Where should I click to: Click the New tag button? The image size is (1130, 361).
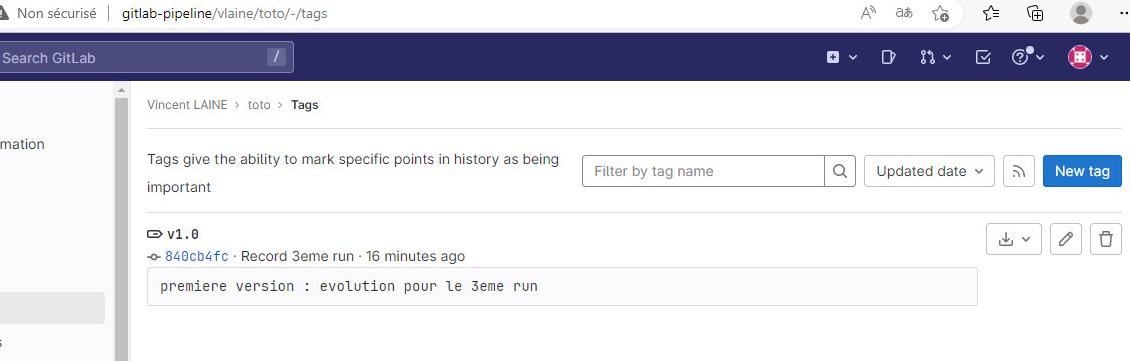click(x=1082, y=171)
